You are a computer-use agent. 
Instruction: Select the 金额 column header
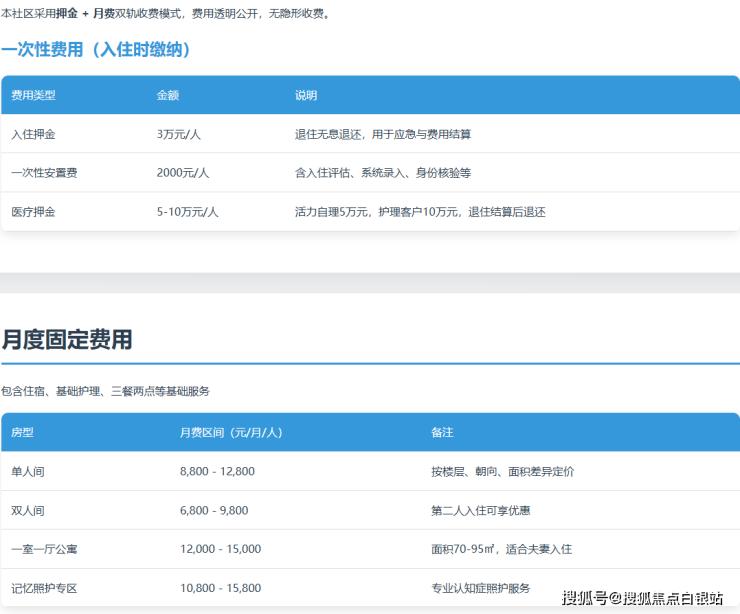[168, 95]
